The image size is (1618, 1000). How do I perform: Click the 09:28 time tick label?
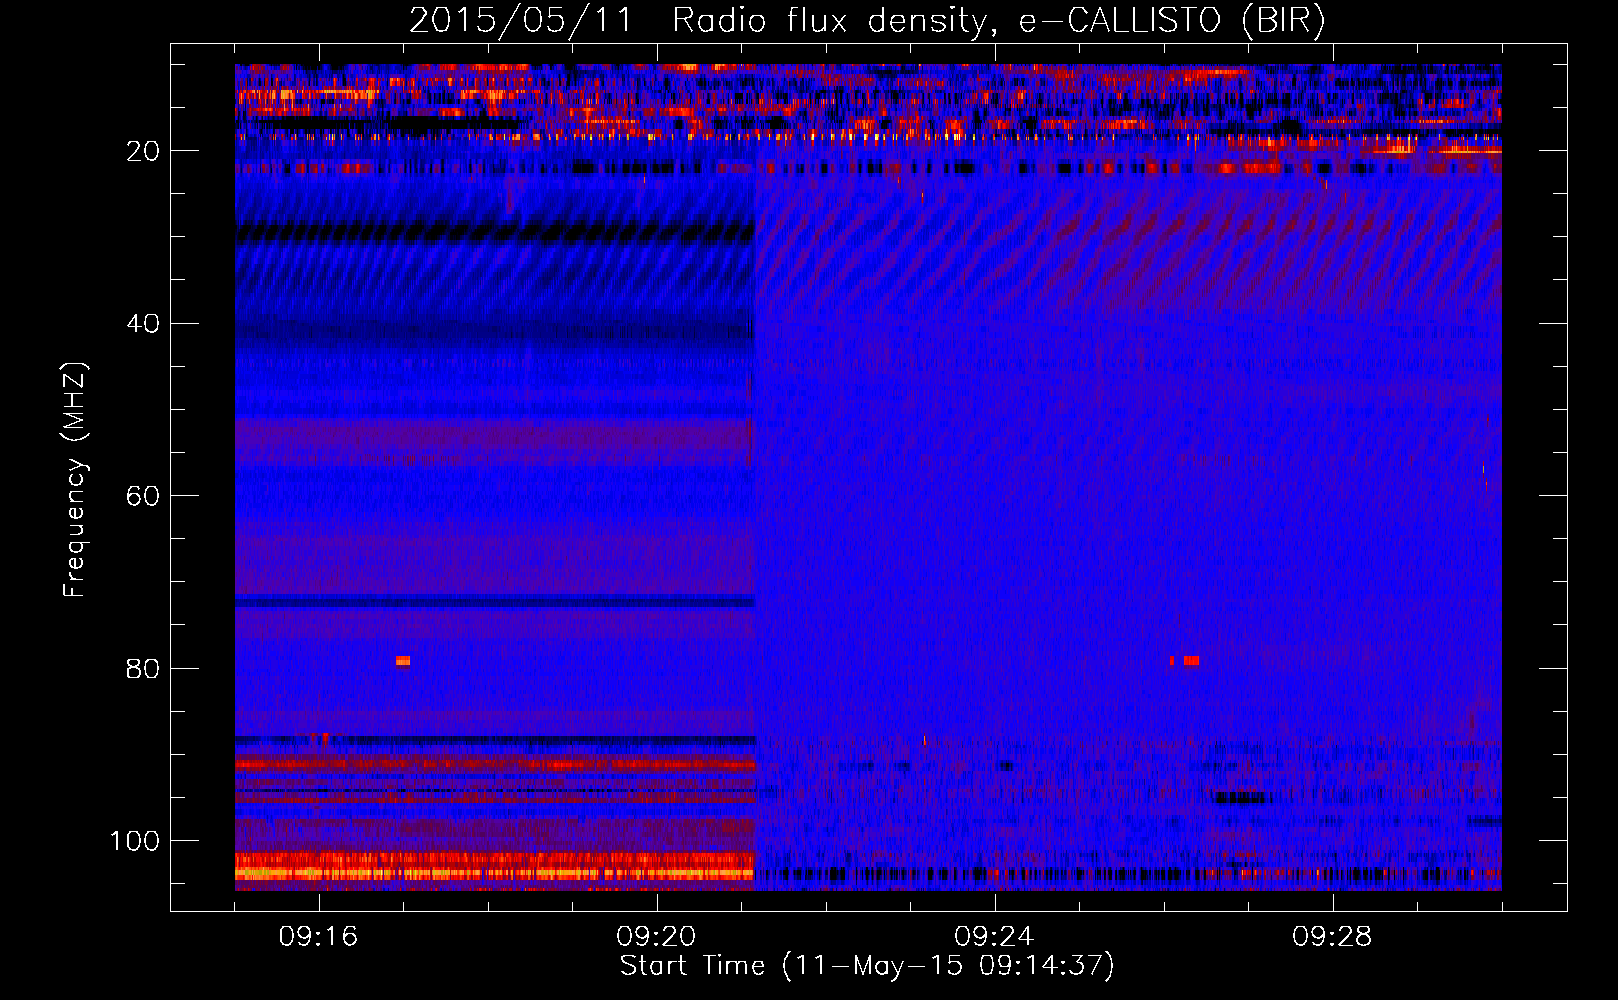click(x=1332, y=937)
